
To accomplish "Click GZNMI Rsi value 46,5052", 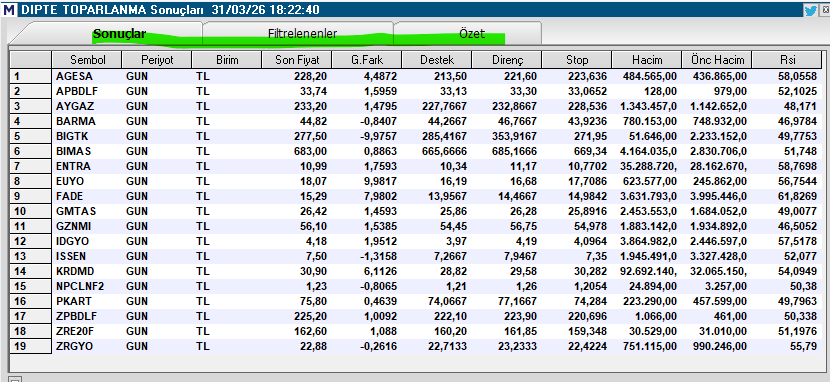I will (798, 226).
